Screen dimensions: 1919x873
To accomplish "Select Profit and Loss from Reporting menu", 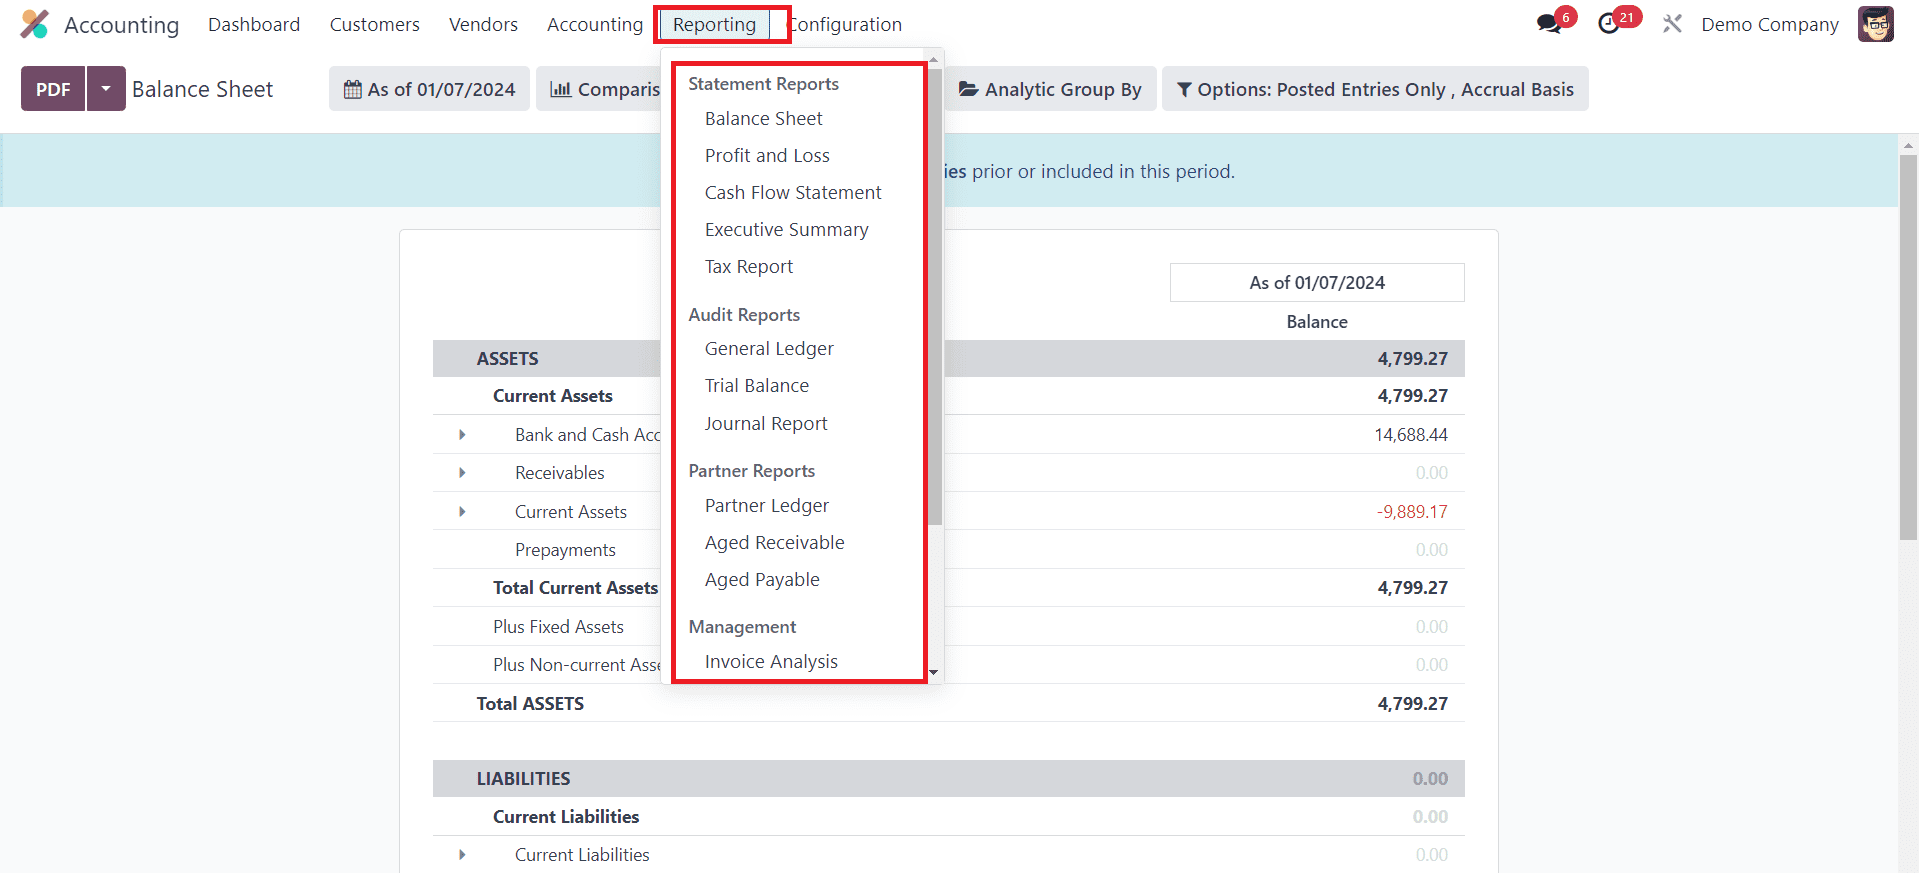I will [x=767, y=156].
